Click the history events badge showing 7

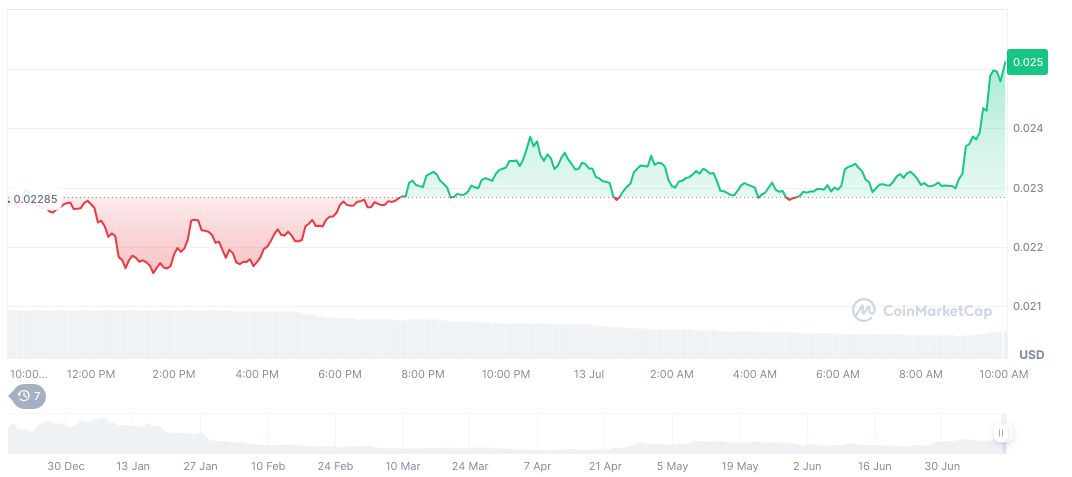click(x=28, y=396)
